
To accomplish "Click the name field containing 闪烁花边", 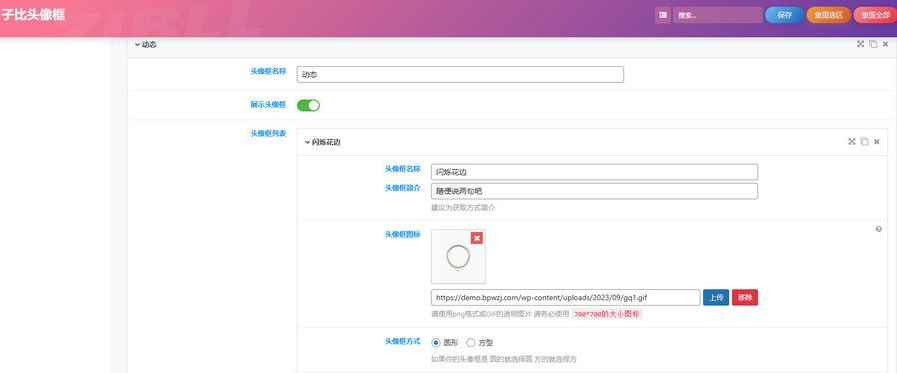I will click(594, 172).
